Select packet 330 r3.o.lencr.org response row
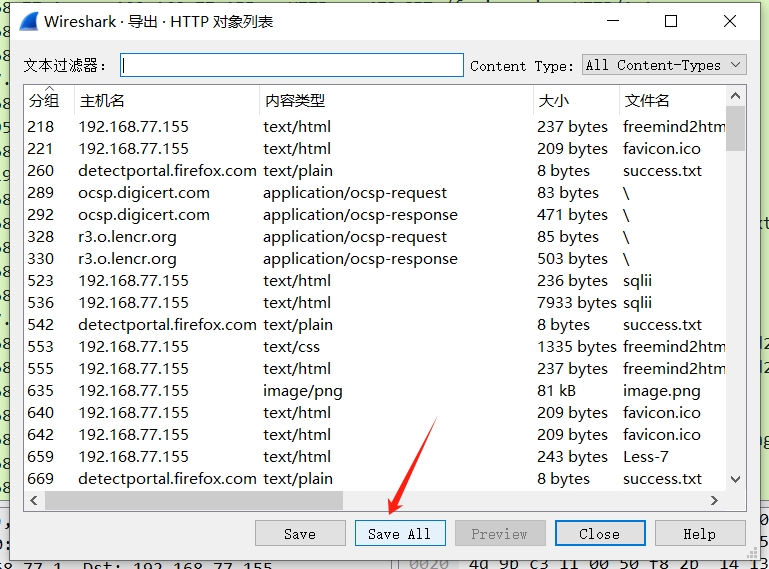 click(x=375, y=259)
